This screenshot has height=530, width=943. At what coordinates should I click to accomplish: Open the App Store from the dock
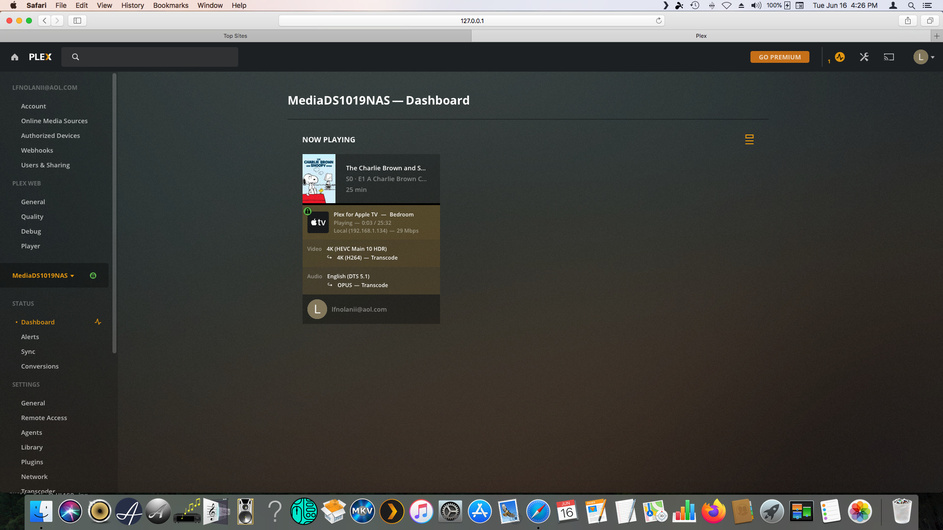point(479,512)
